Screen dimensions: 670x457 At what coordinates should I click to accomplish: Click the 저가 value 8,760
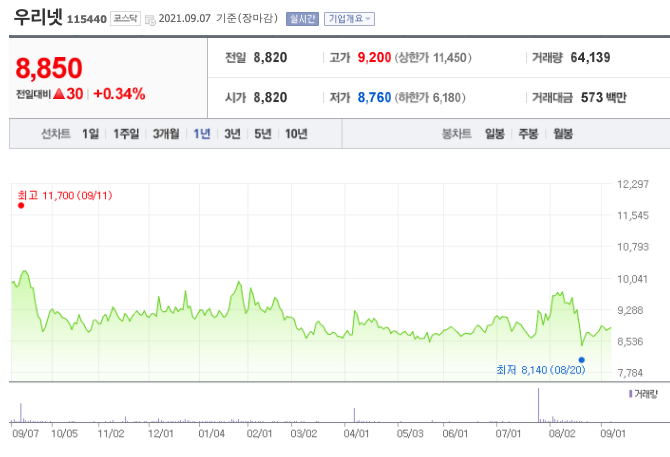pos(374,97)
